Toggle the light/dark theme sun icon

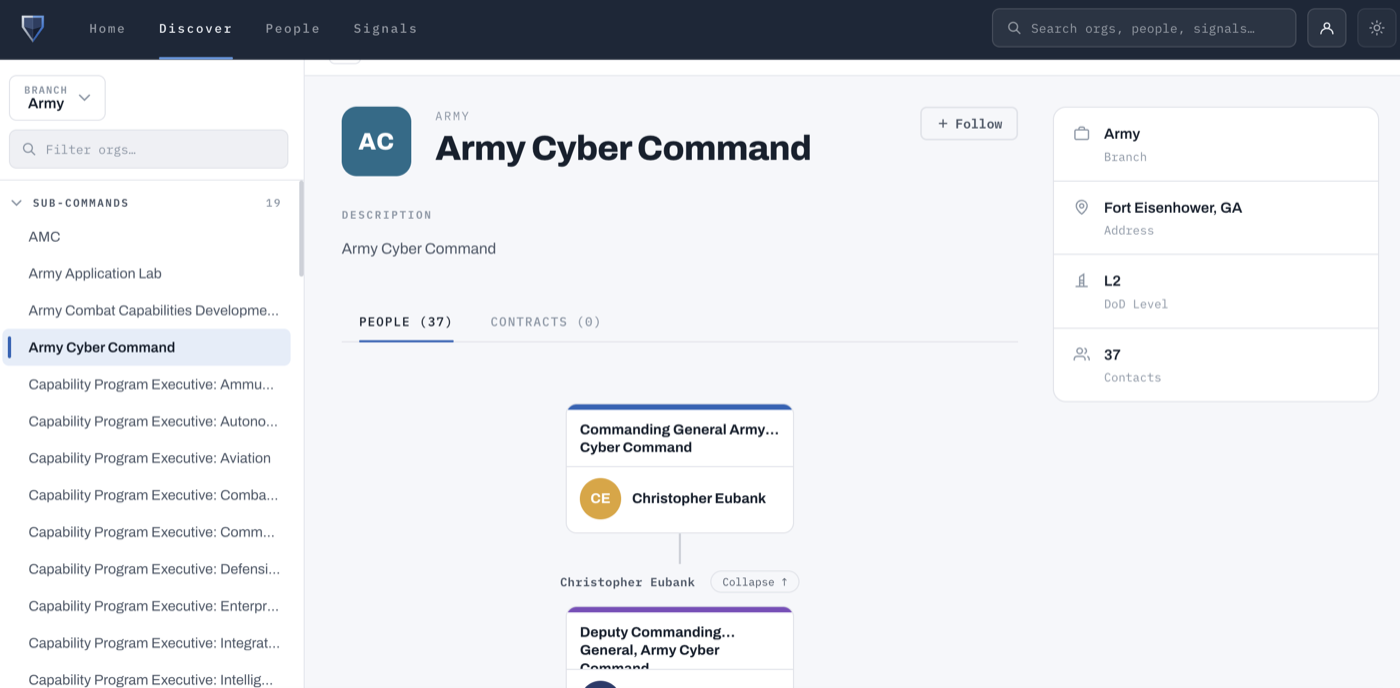pyautogui.click(x=1377, y=28)
